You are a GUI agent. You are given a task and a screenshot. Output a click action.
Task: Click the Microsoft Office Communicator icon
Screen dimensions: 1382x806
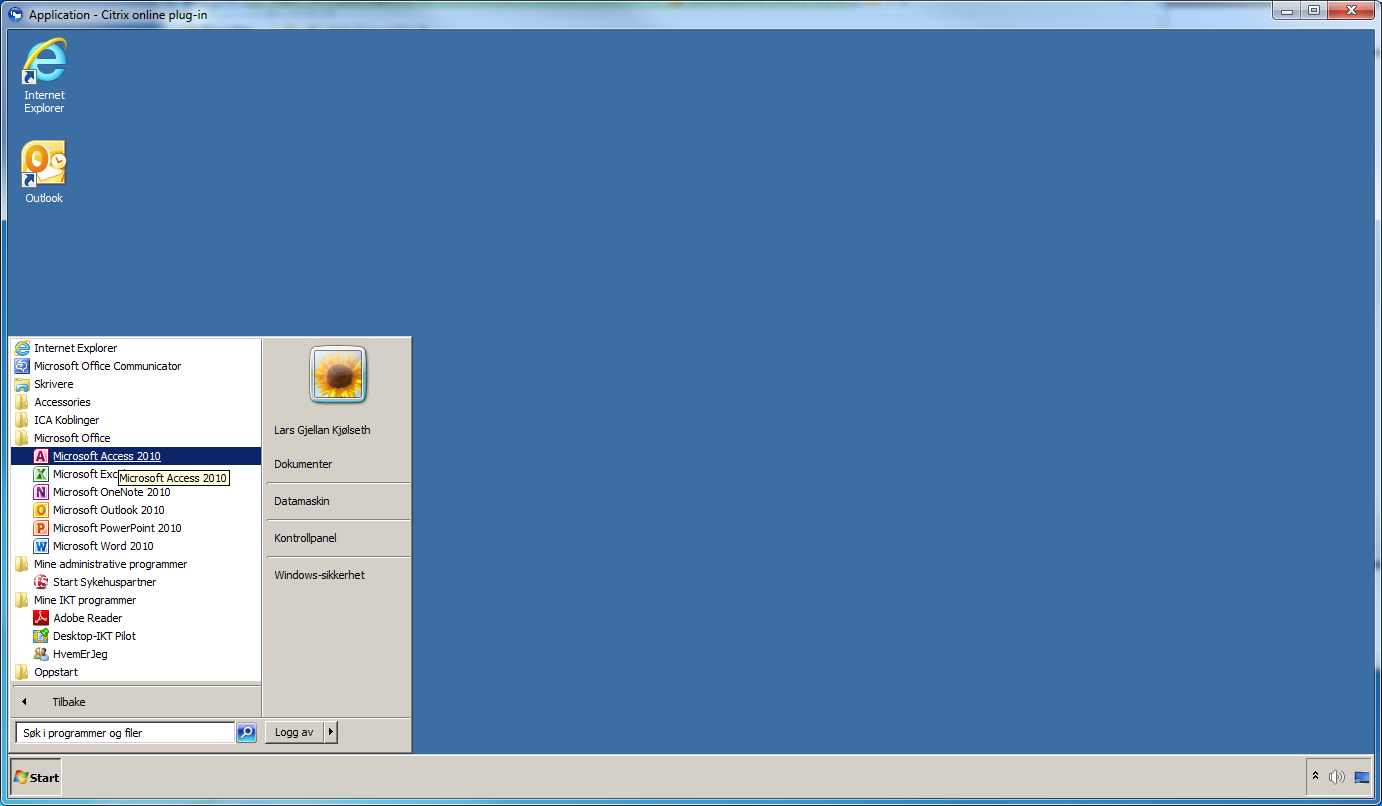[22, 366]
